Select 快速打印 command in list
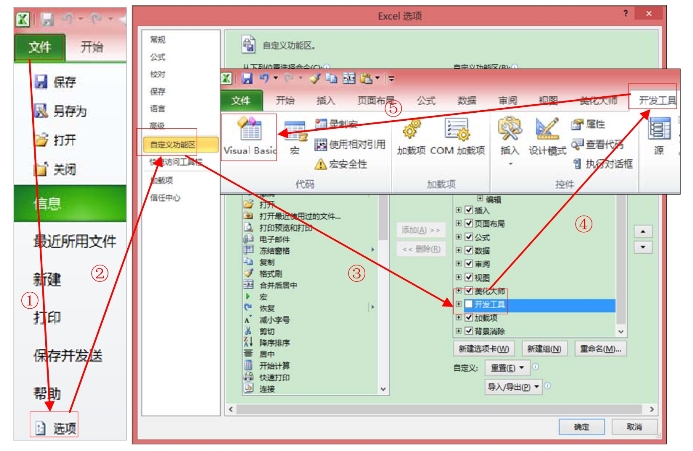 point(267,377)
